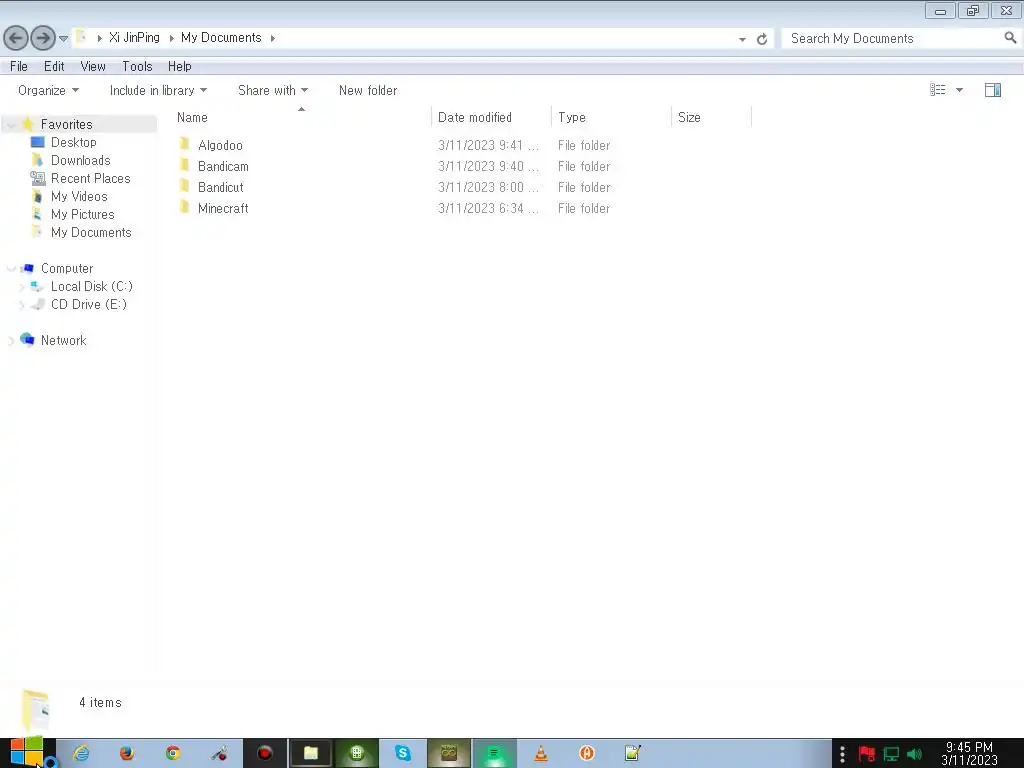Viewport: 1024px width, 768px height.
Task: Expand the Network tree node
Action: coord(11,340)
